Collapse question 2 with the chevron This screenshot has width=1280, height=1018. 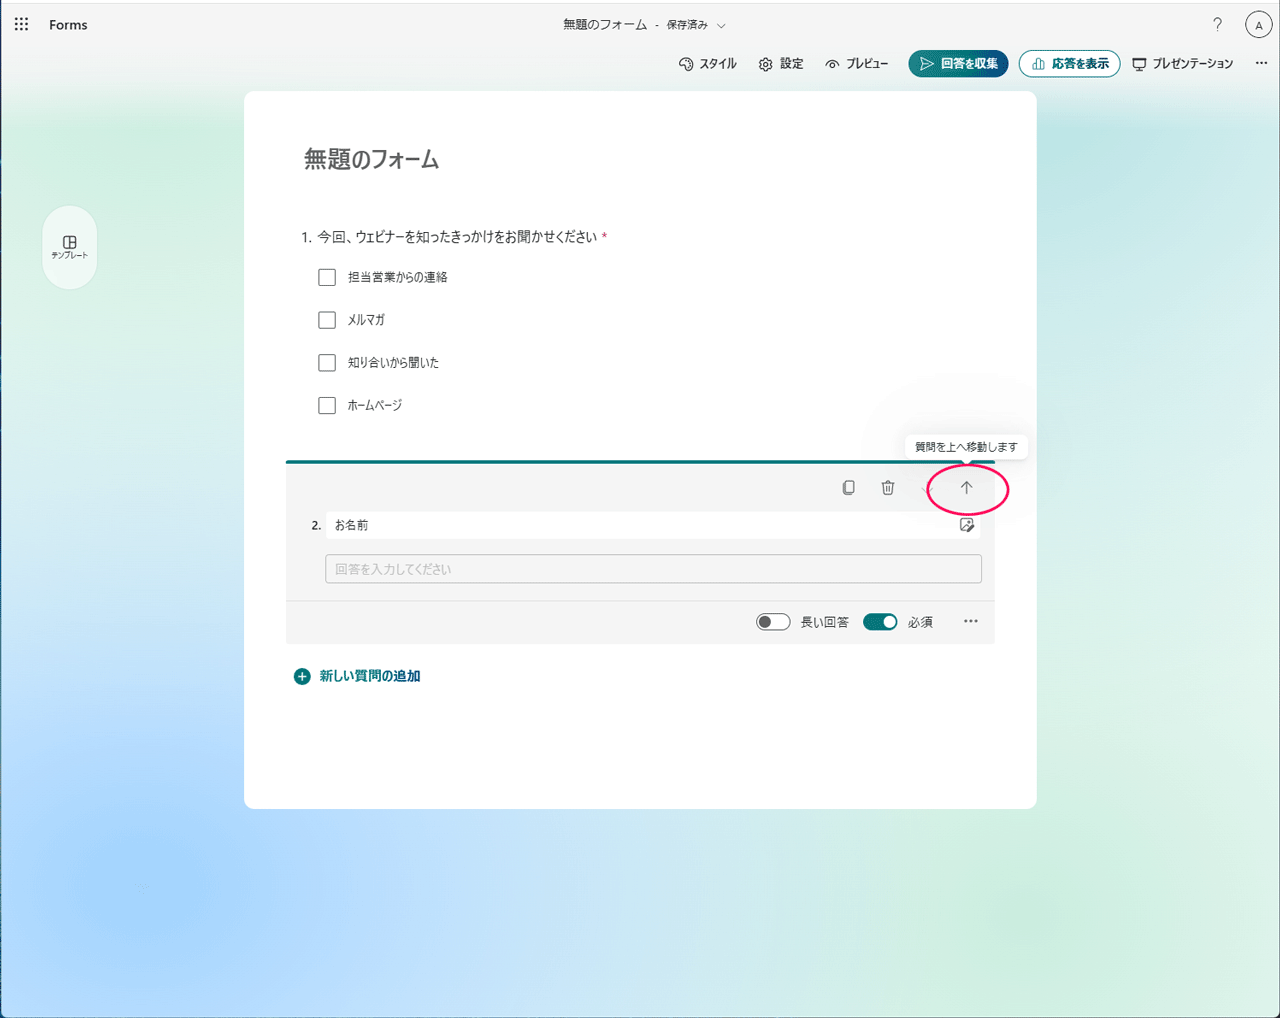tap(926, 487)
